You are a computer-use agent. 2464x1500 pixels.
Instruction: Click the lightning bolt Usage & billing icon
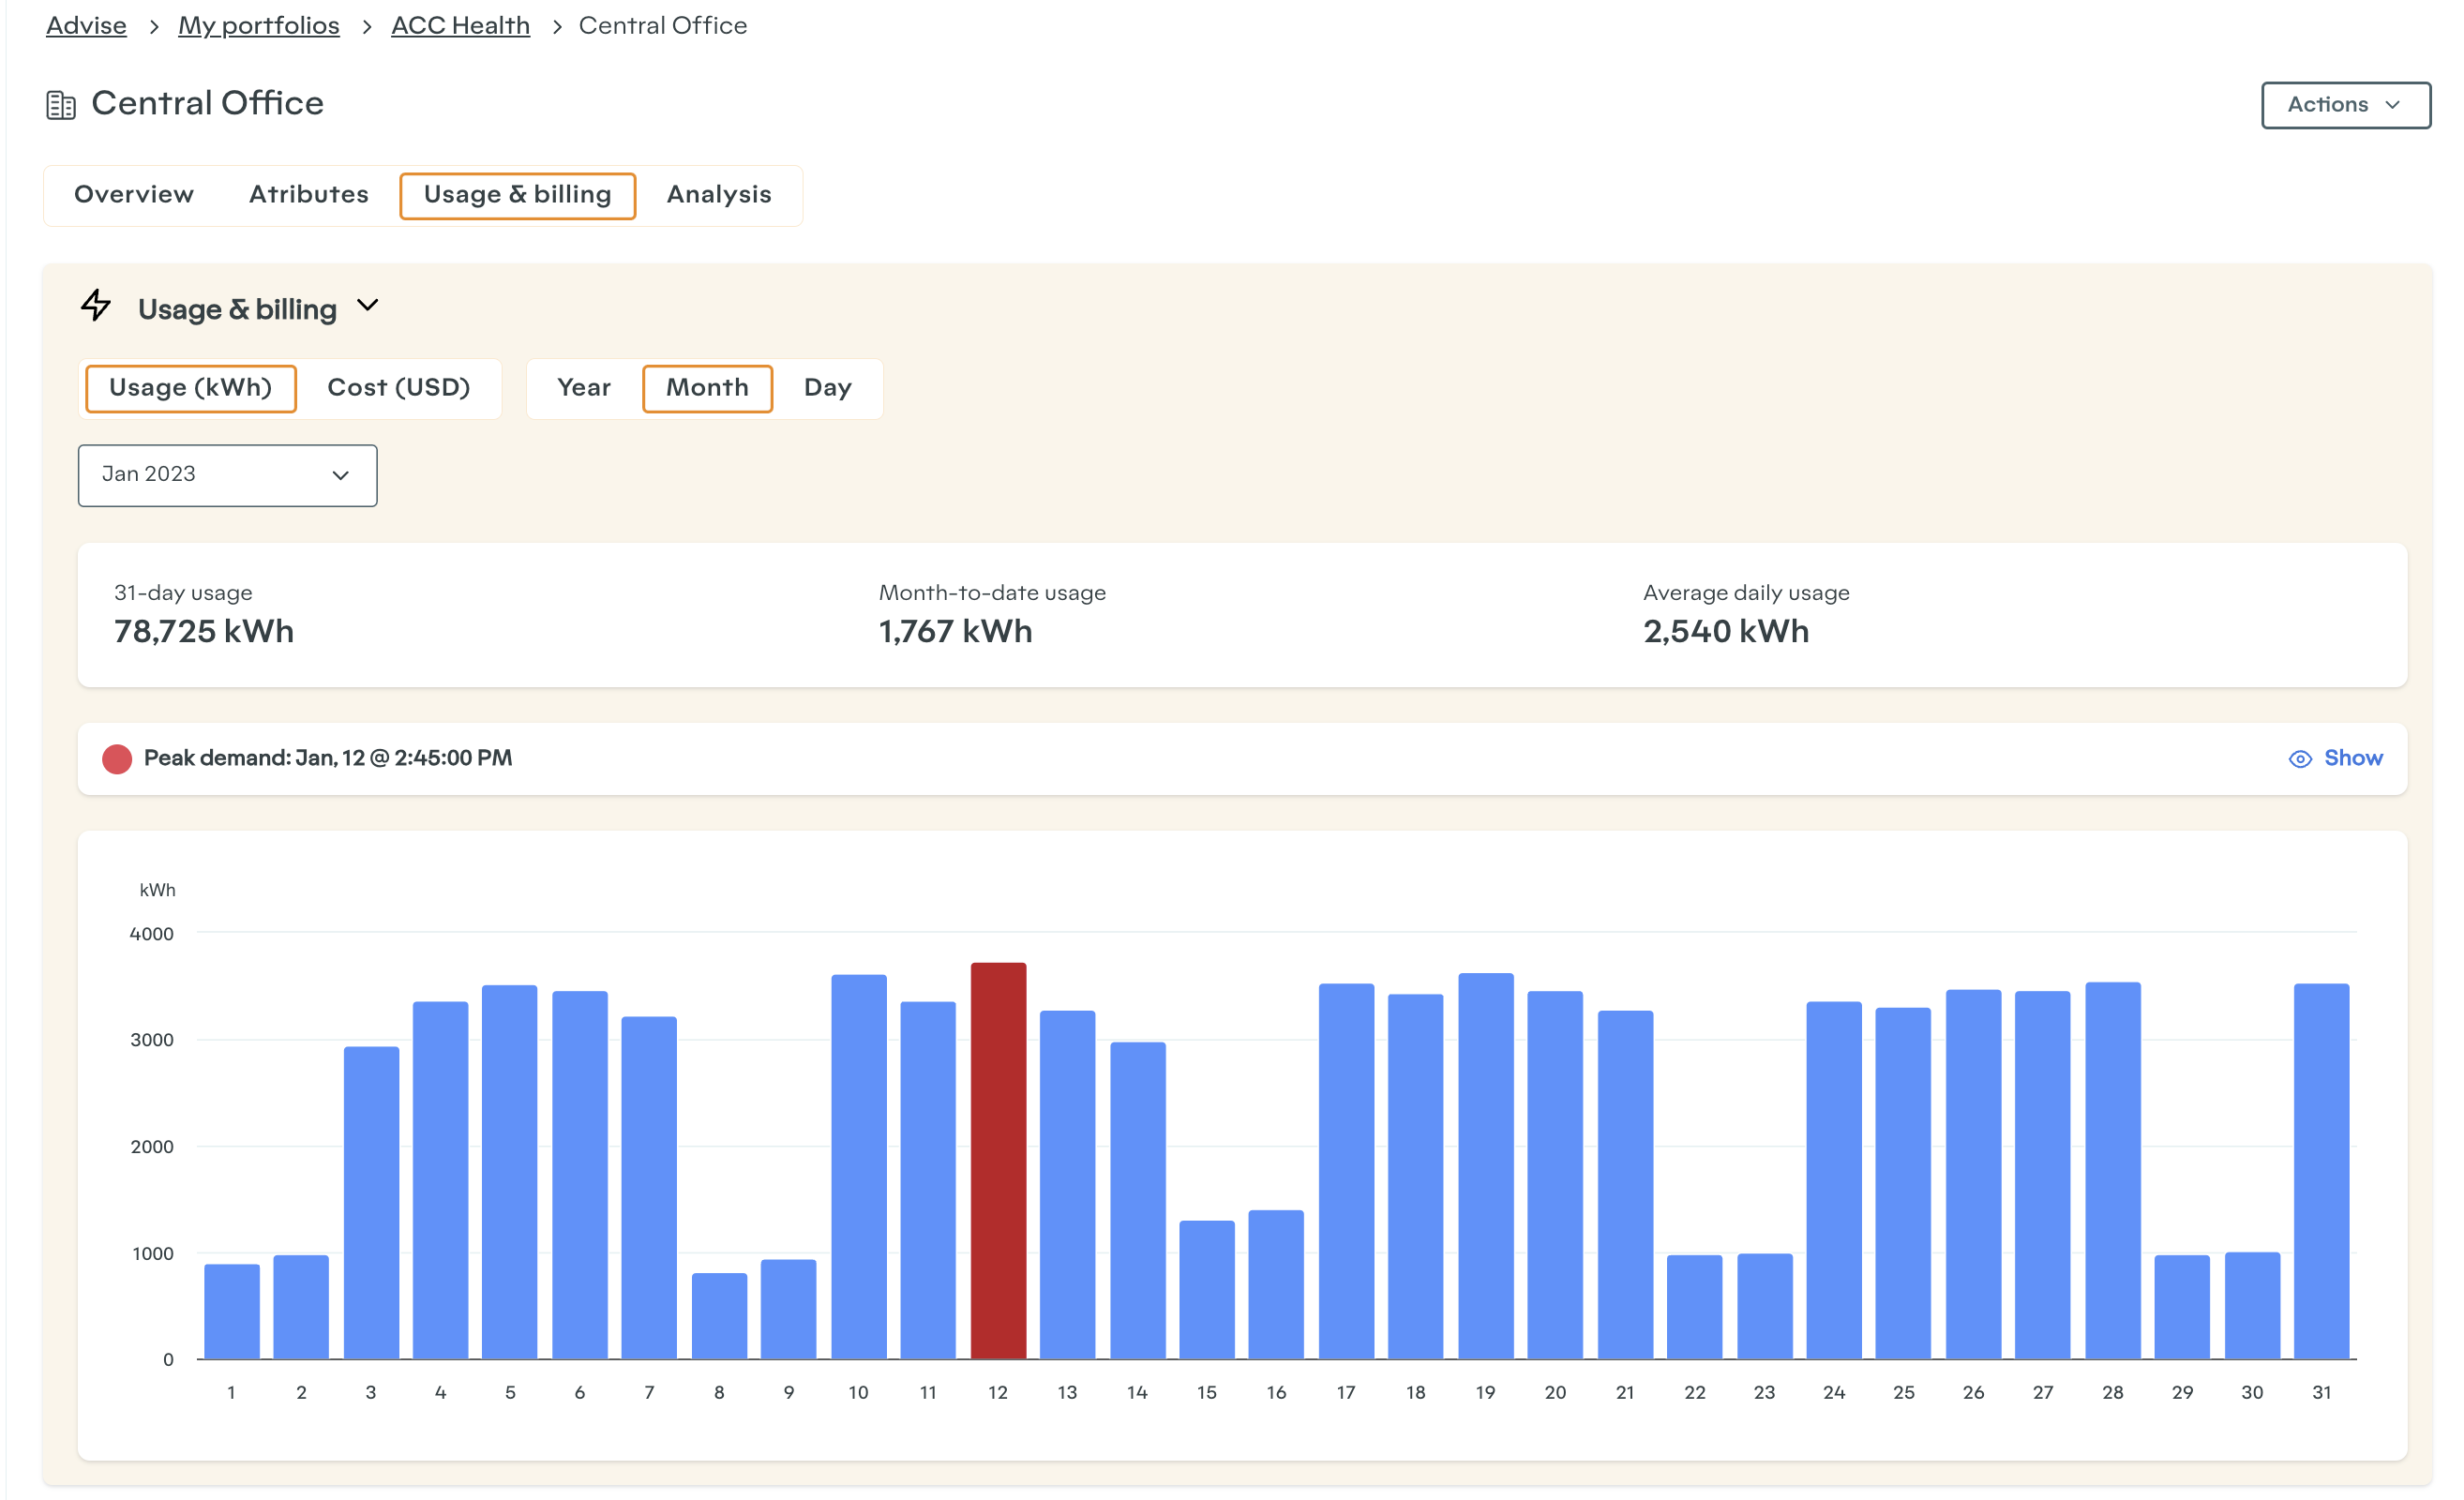[x=96, y=305]
